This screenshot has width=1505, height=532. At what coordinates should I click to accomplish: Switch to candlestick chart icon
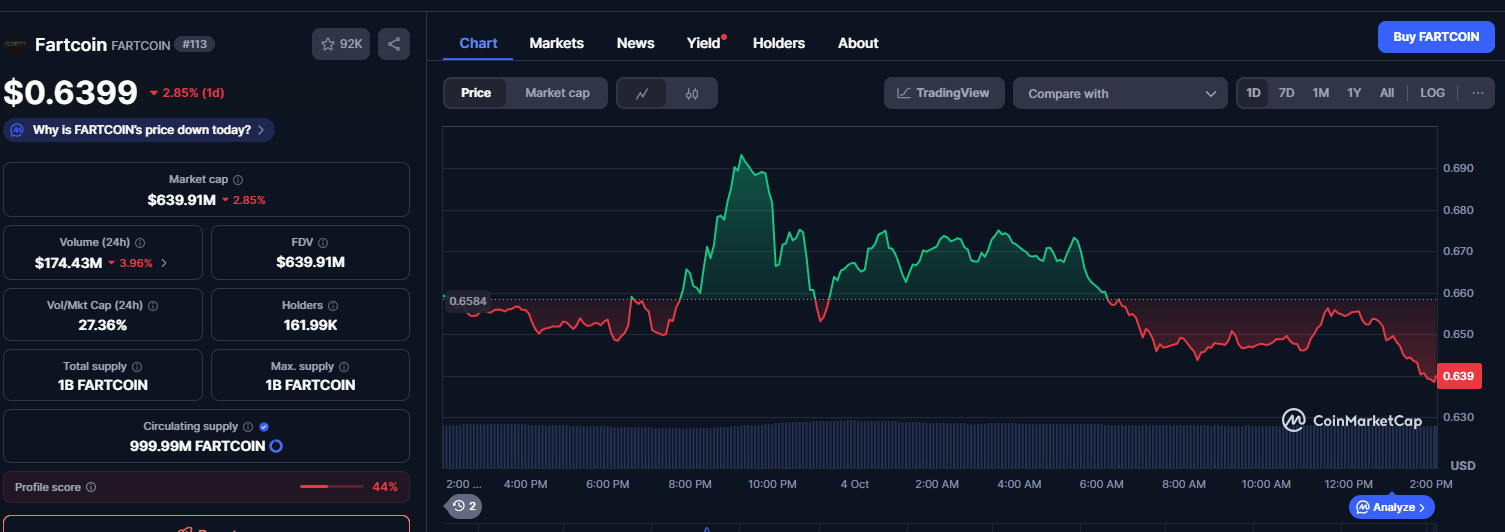click(x=692, y=93)
